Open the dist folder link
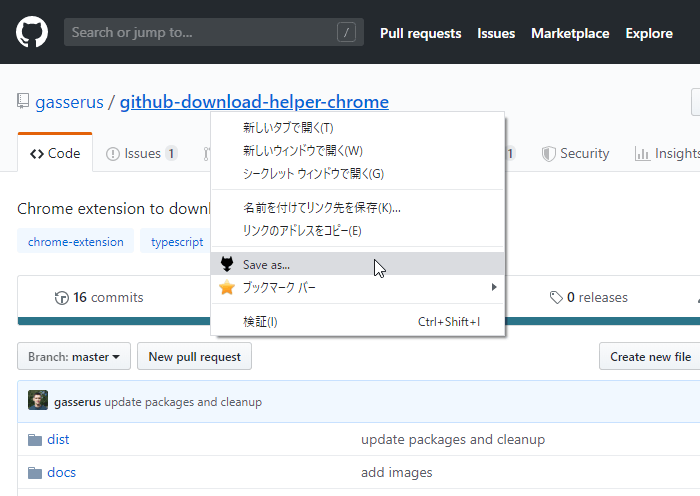Screen dimensions: 700x496 point(58,439)
